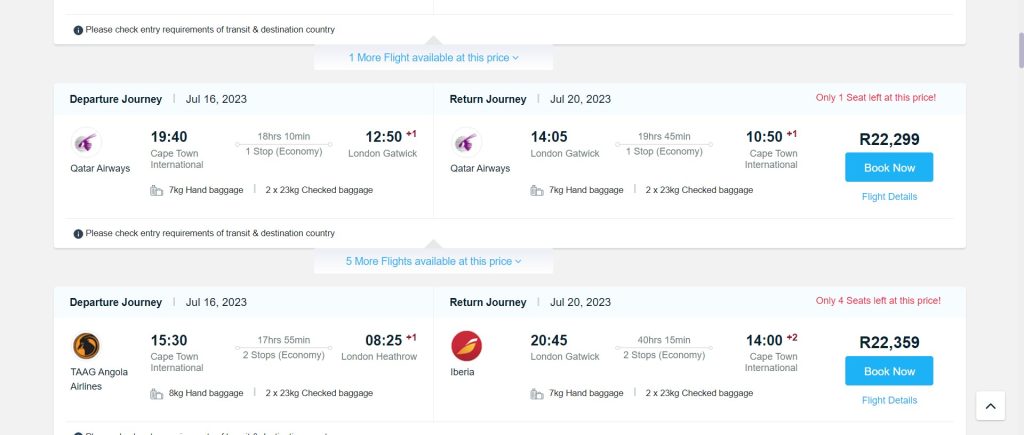1024x435 pixels.
Task: Open Flight Details for the R22,359 fare
Action: point(889,401)
